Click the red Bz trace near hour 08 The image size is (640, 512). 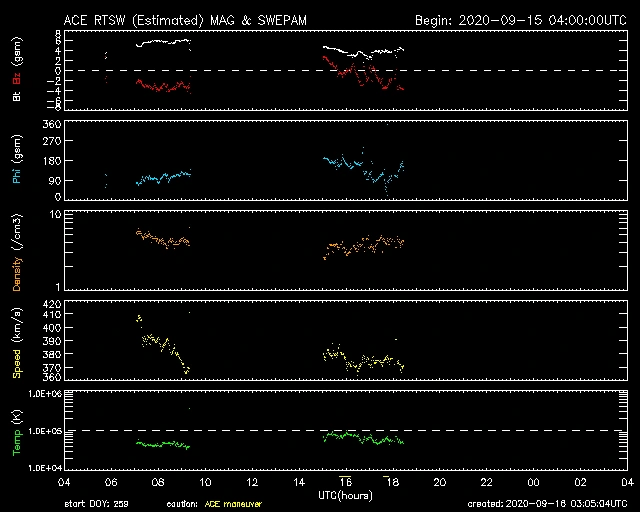(x=163, y=86)
